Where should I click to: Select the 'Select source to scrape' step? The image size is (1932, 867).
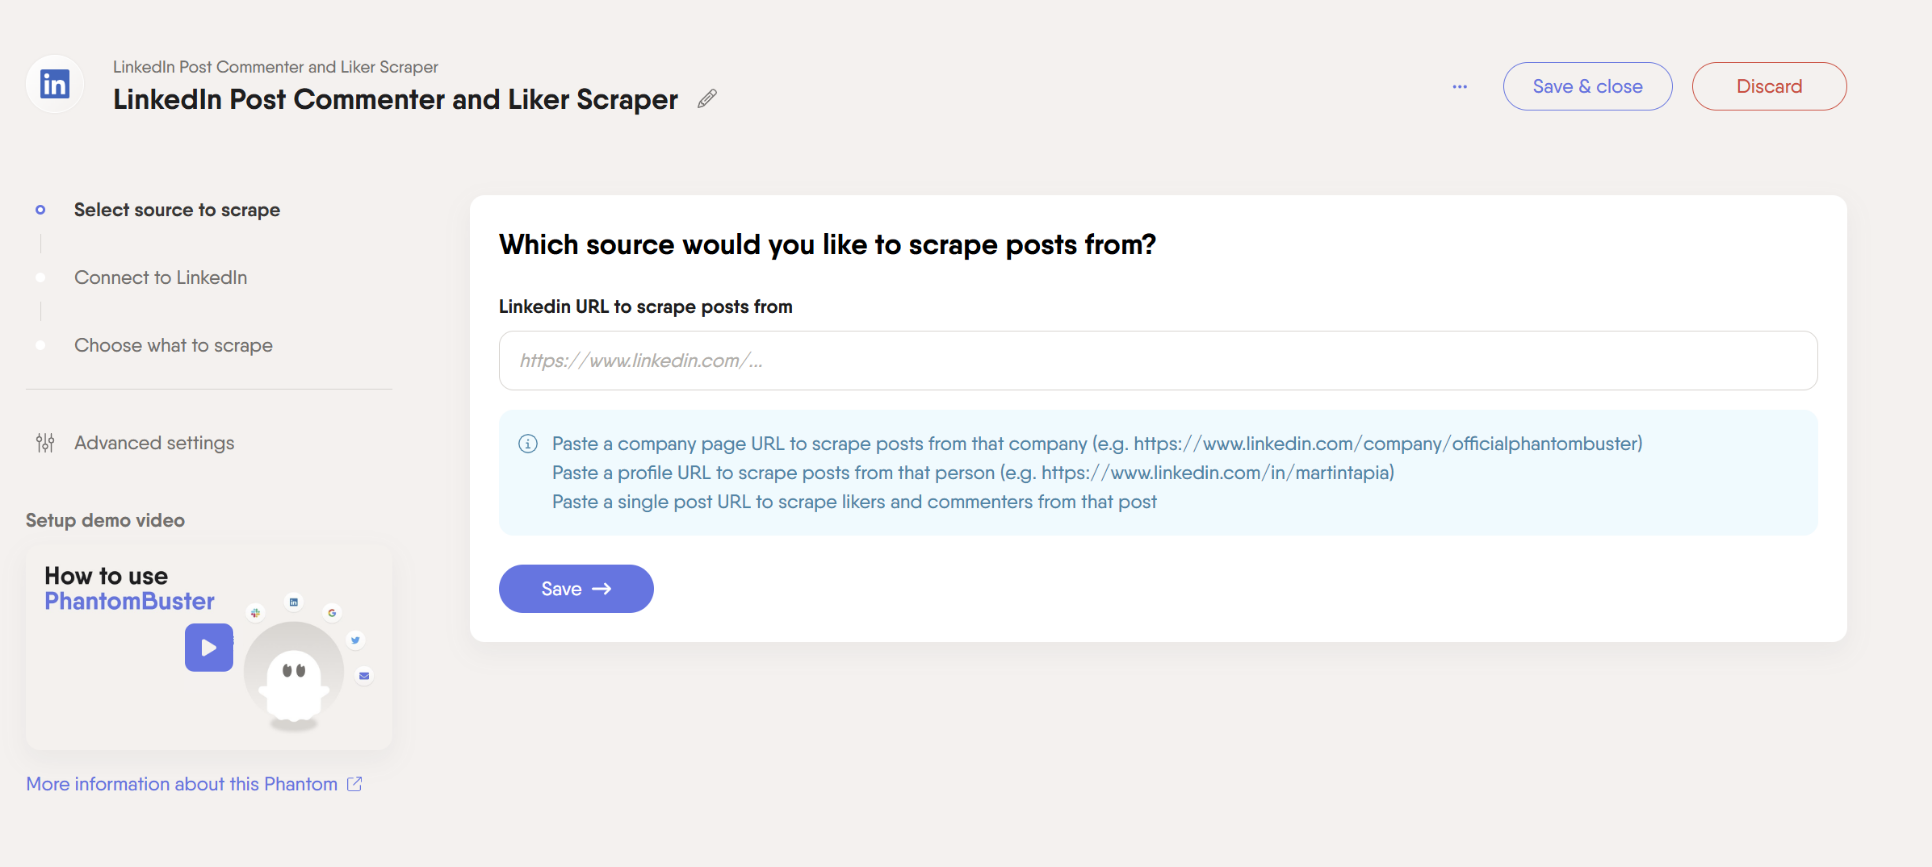pyautogui.click(x=177, y=210)
